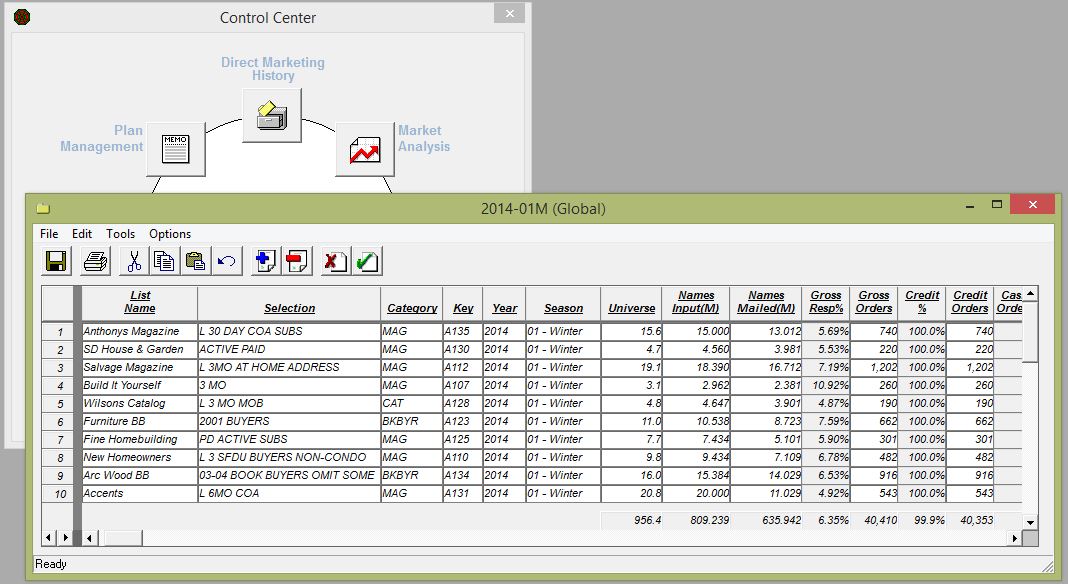Click the '10.92%' gross response cell

[826, 386]
